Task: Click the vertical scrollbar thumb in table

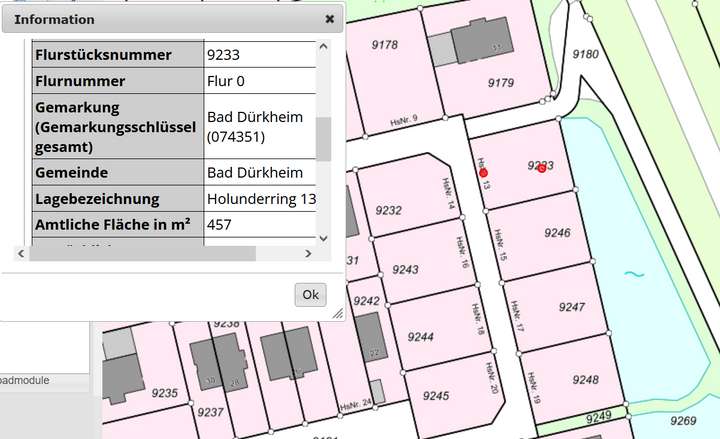Action: 324,139
